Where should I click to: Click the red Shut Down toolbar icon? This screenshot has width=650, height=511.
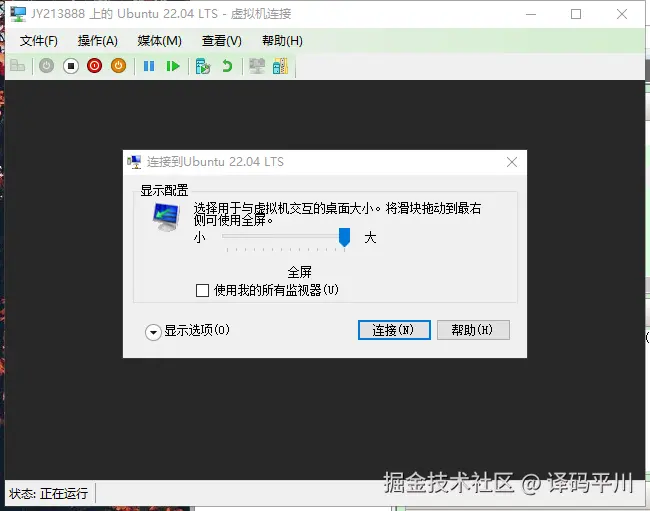[x=95, y=66]
